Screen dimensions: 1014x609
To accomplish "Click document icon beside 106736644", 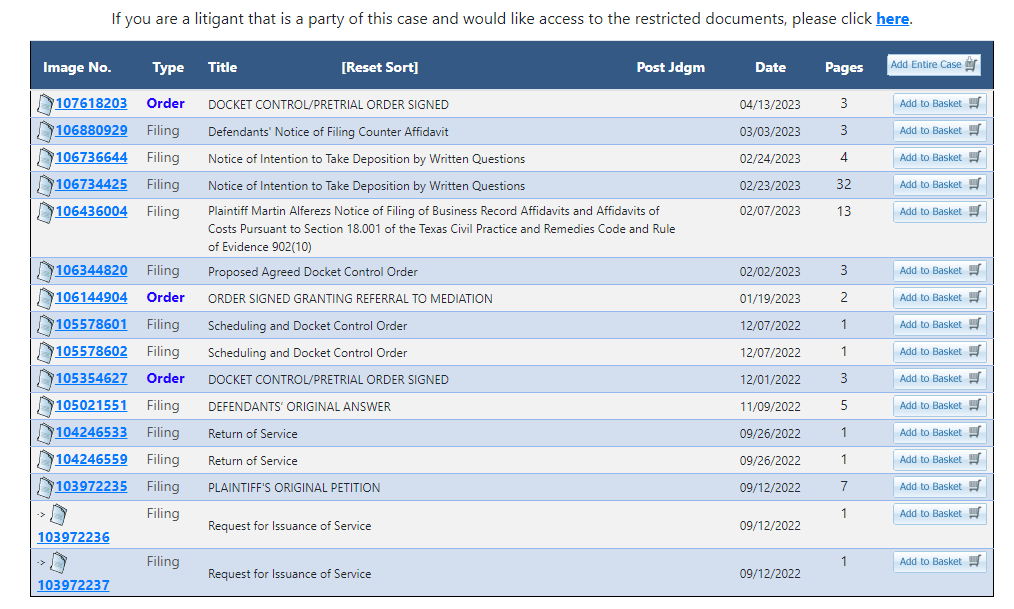I will point(45,158).
